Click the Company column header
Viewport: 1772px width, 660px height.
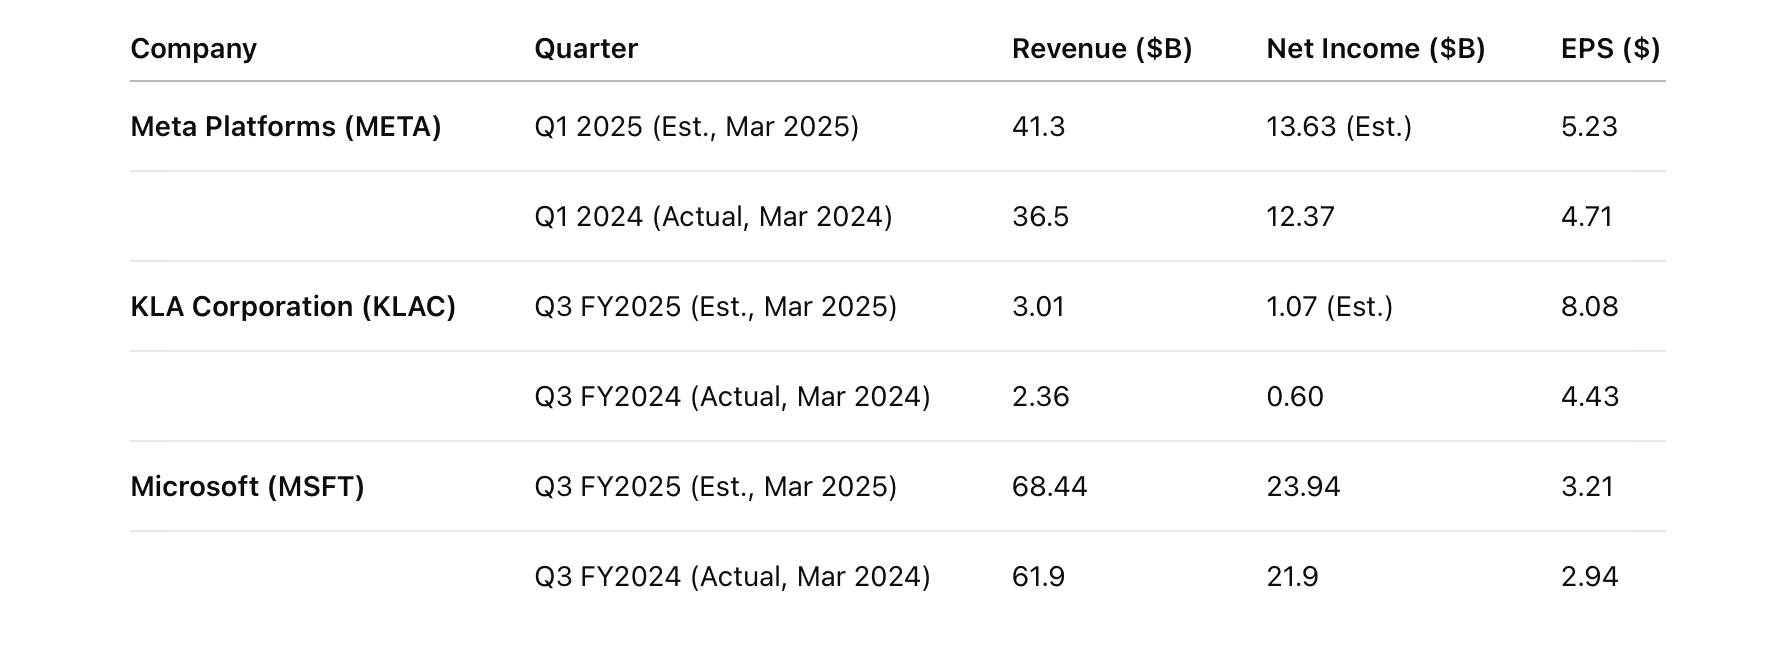point(193,49)
